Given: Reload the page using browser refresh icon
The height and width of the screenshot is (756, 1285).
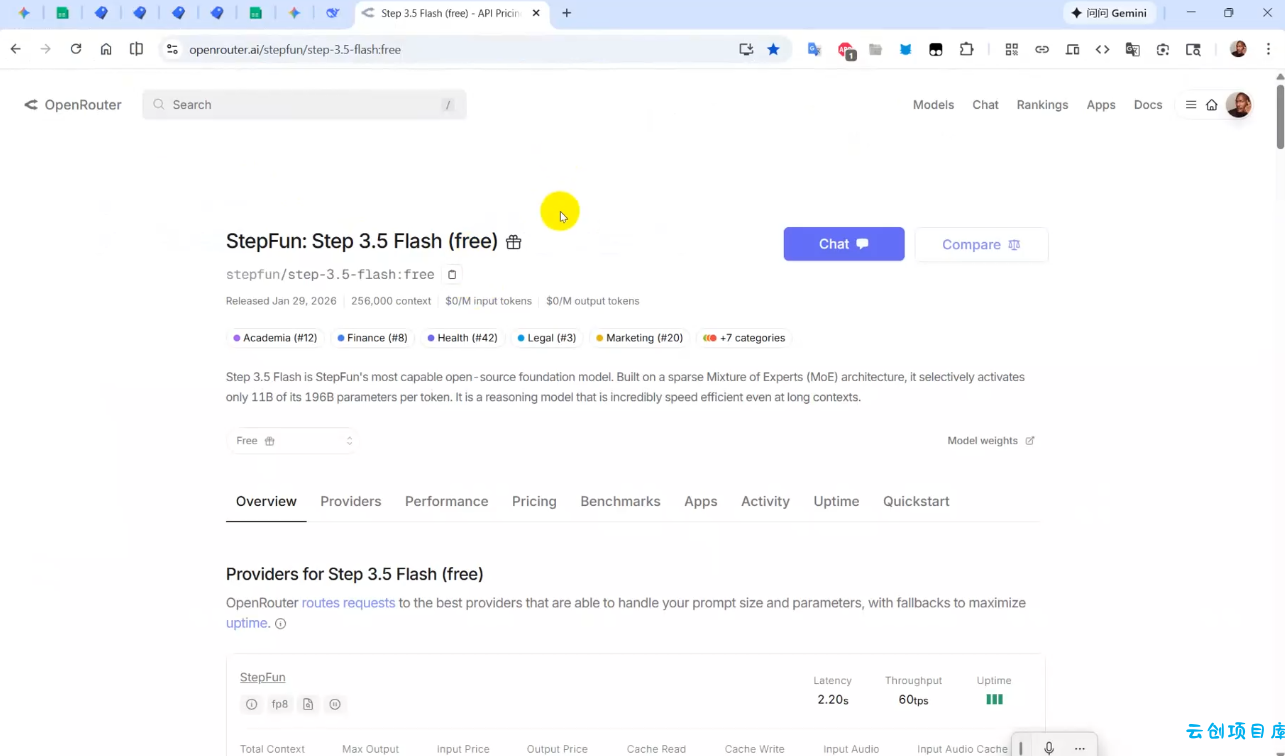Looking at the screenshot, I should coord(75,49).
